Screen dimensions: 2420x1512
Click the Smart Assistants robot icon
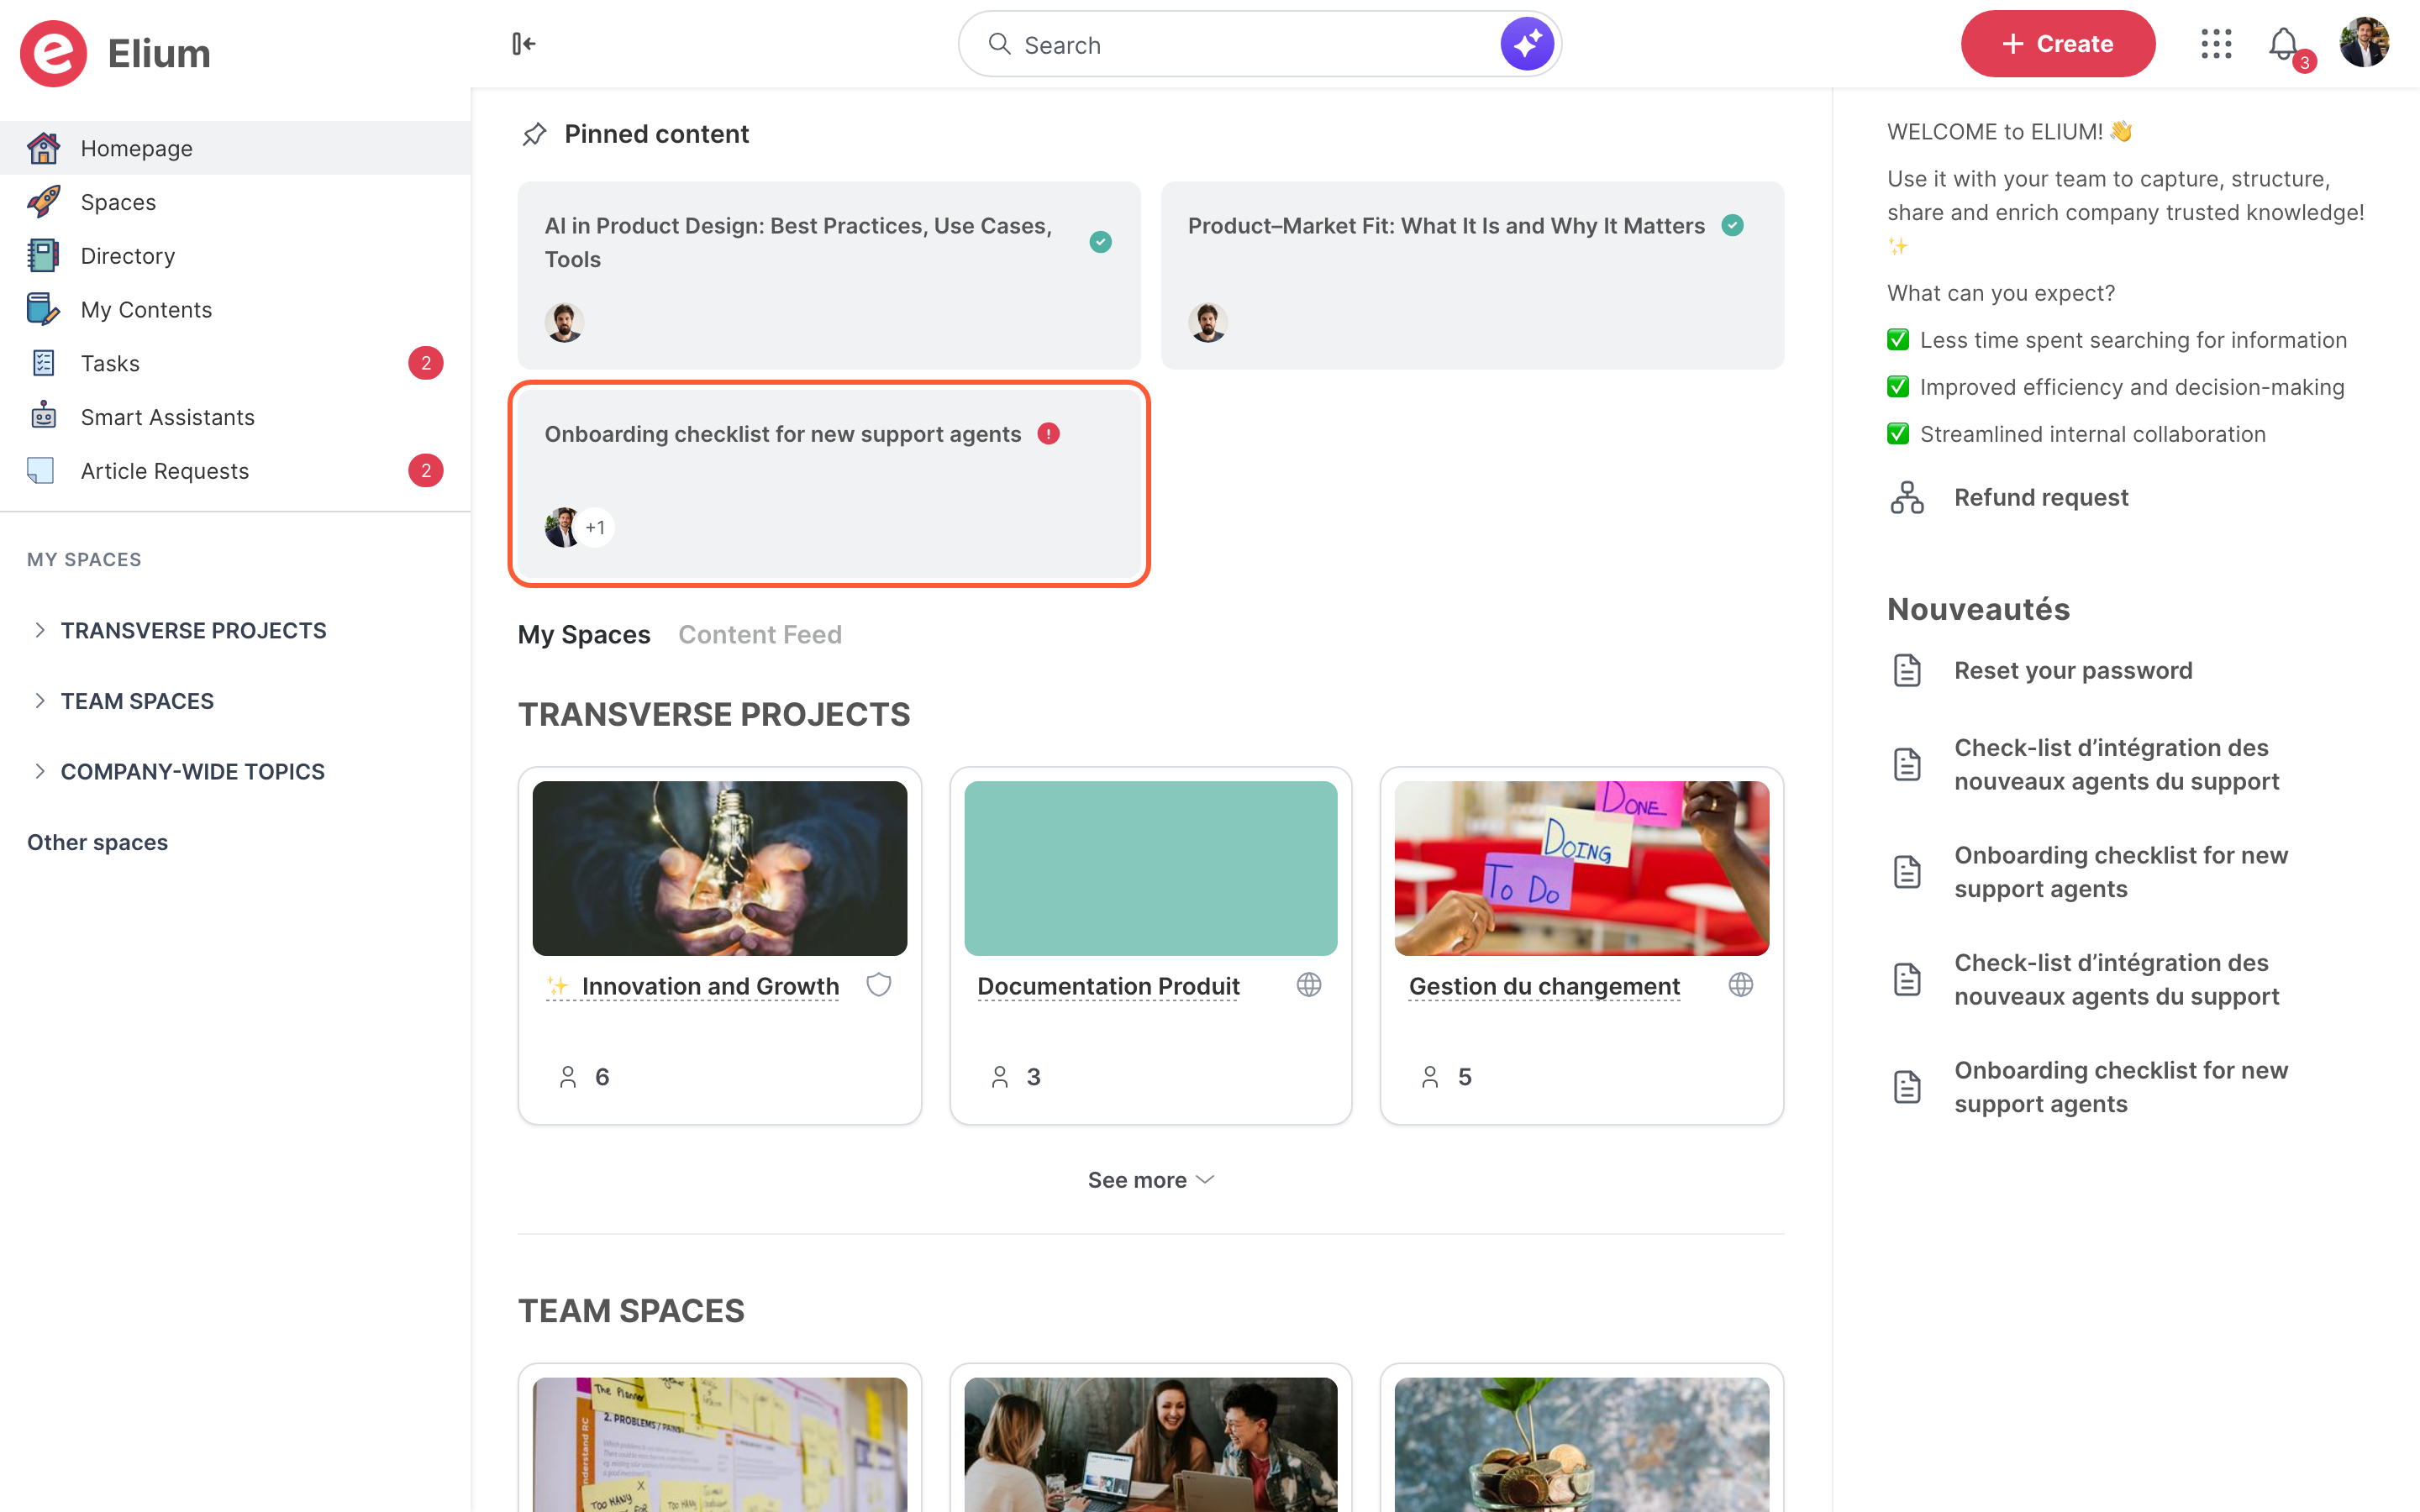[x=43, y=417]
